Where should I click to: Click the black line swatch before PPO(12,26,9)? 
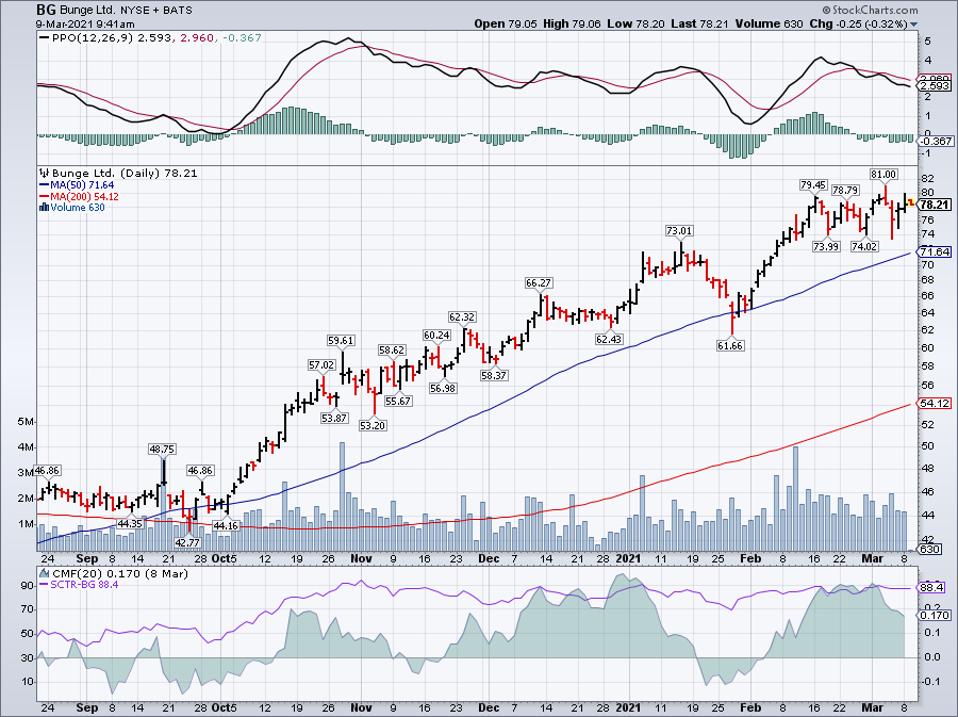[x=44, y=38]
